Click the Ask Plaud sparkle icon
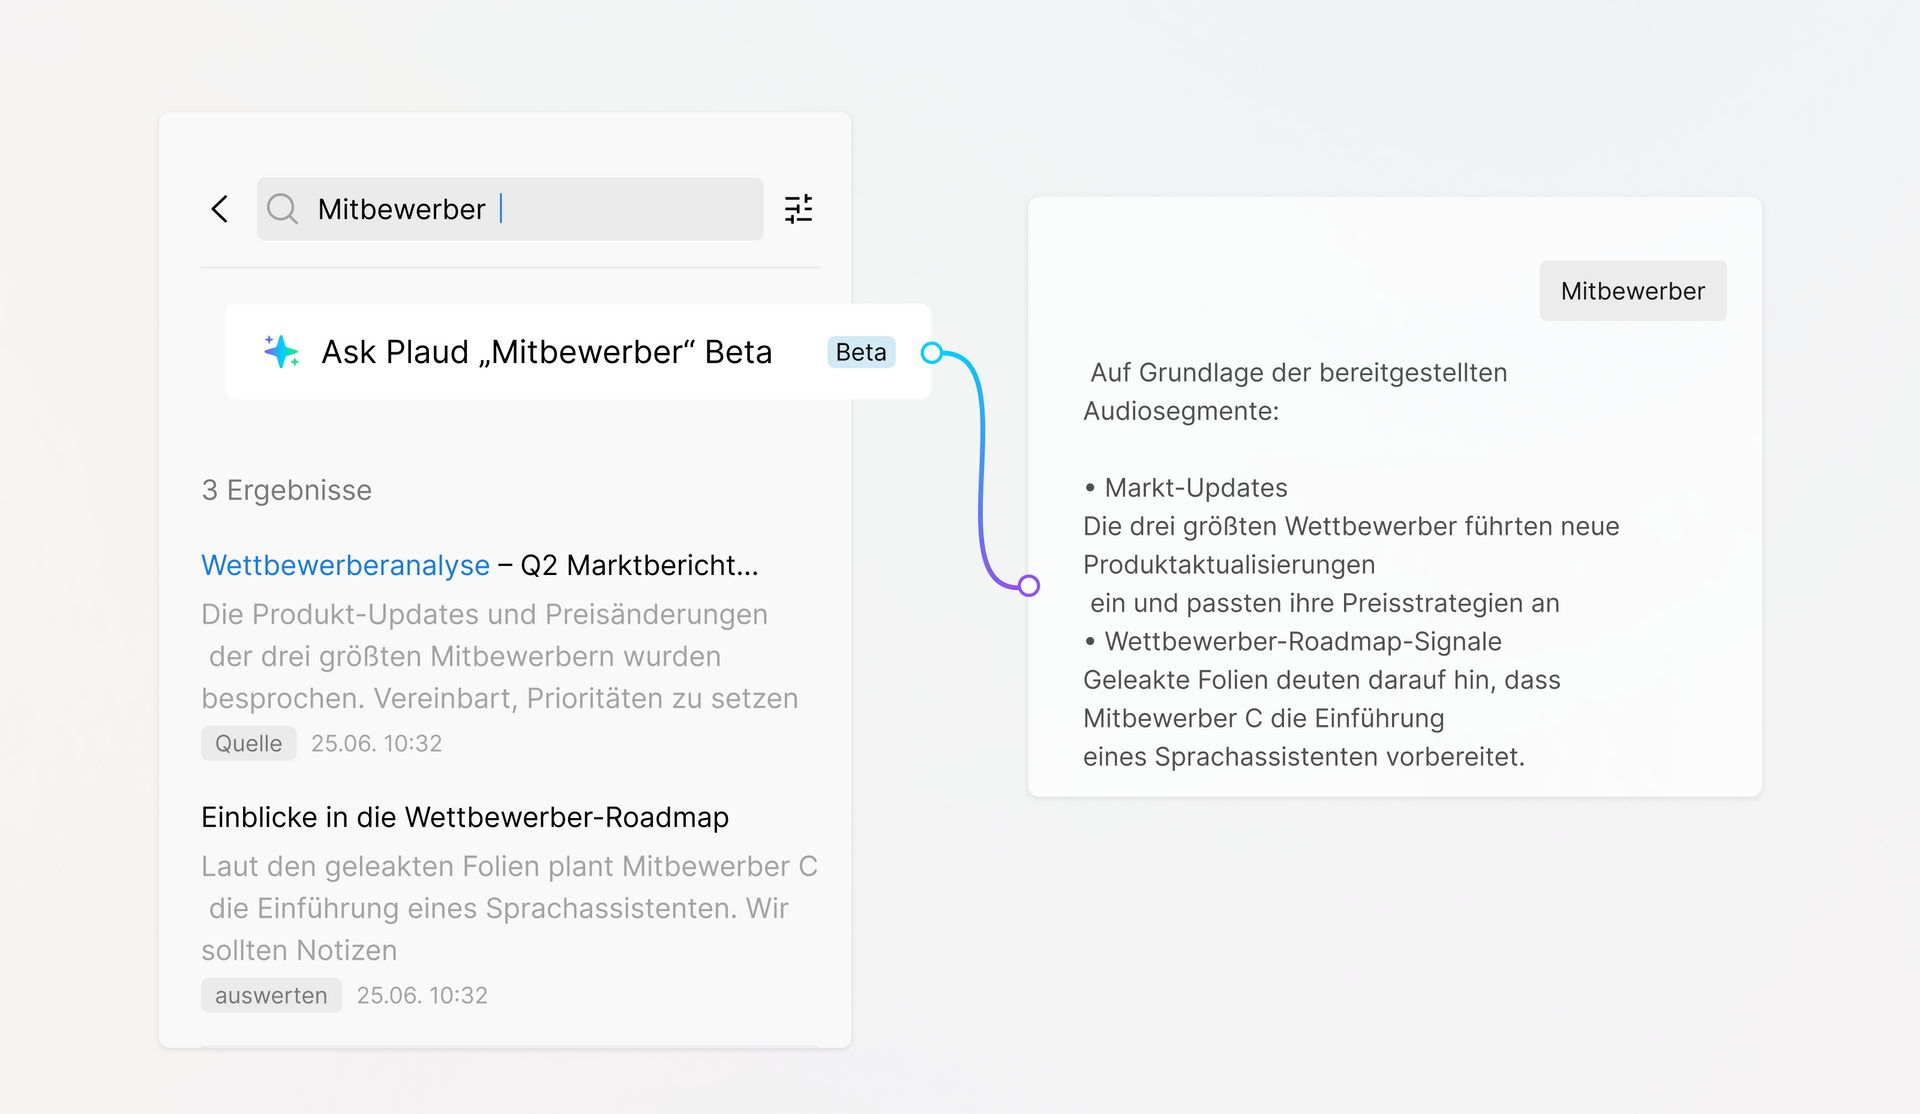The width and height of the screenshot is (1920, 1114). point(281,352)
